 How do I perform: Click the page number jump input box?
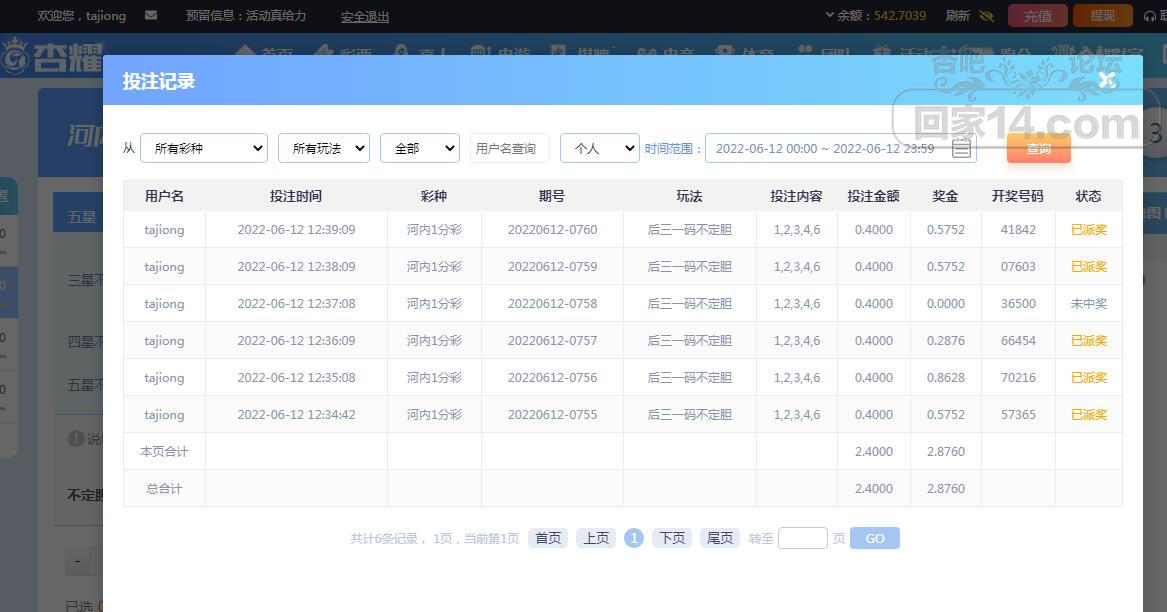click(802, 538)
